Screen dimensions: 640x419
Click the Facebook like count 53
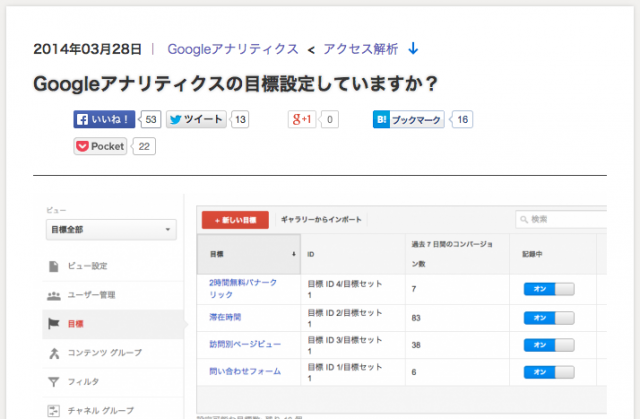click(x=151, y=119)
